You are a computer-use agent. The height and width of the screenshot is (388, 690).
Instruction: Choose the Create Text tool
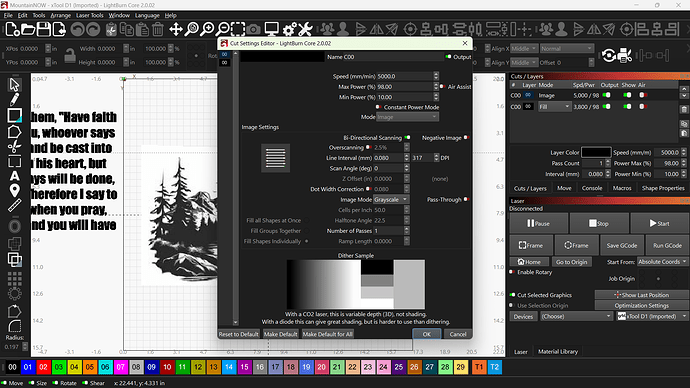pos(15,176)
